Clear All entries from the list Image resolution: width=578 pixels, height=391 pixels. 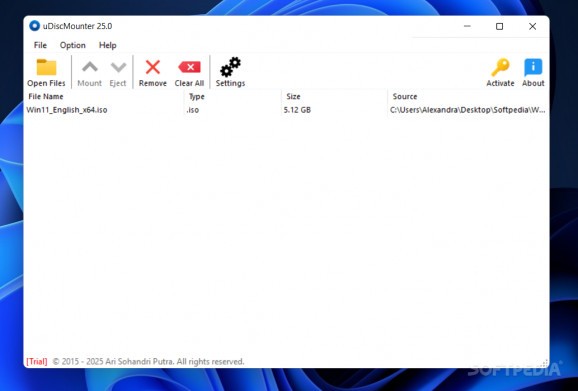click(189, 73)
